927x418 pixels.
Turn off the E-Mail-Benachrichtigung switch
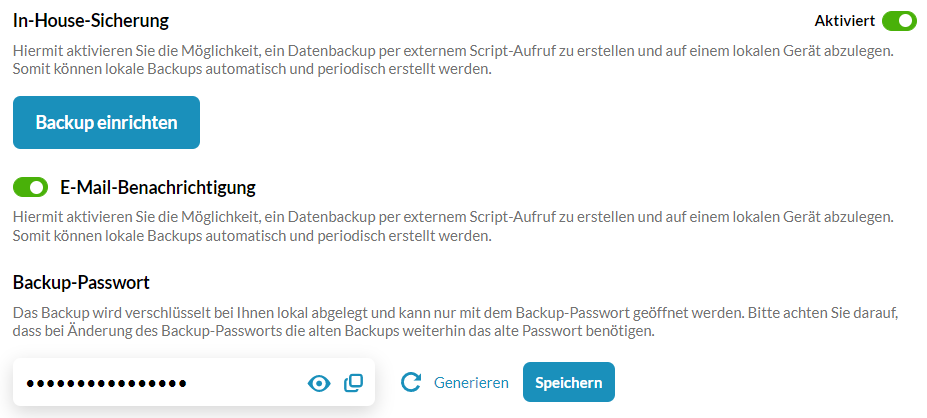tap(30, 188)
